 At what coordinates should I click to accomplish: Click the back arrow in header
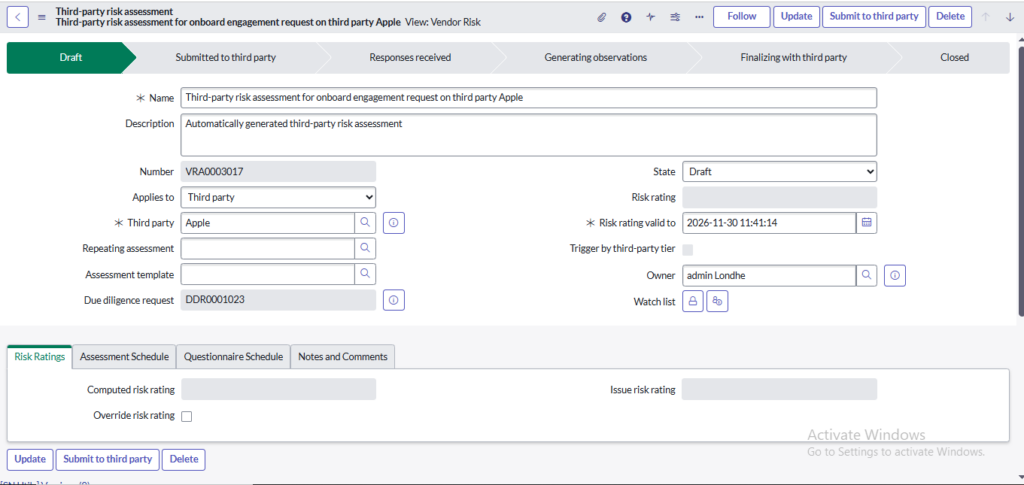[x=20, y=17]
